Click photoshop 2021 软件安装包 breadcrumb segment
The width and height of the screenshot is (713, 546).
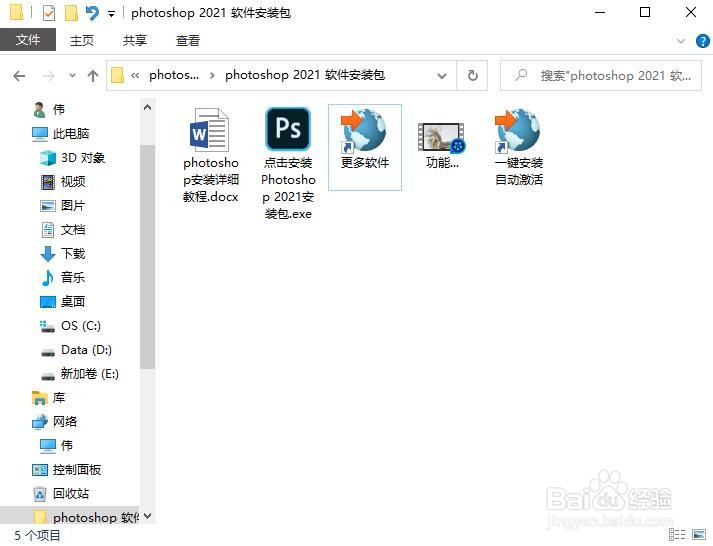[x=305, y=75]
